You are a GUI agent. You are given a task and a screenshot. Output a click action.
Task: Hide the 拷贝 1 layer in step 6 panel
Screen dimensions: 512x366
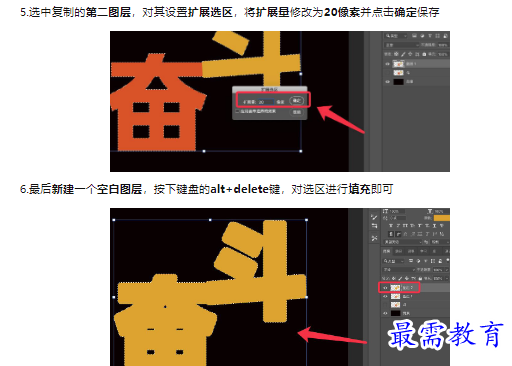coord(385,296)
